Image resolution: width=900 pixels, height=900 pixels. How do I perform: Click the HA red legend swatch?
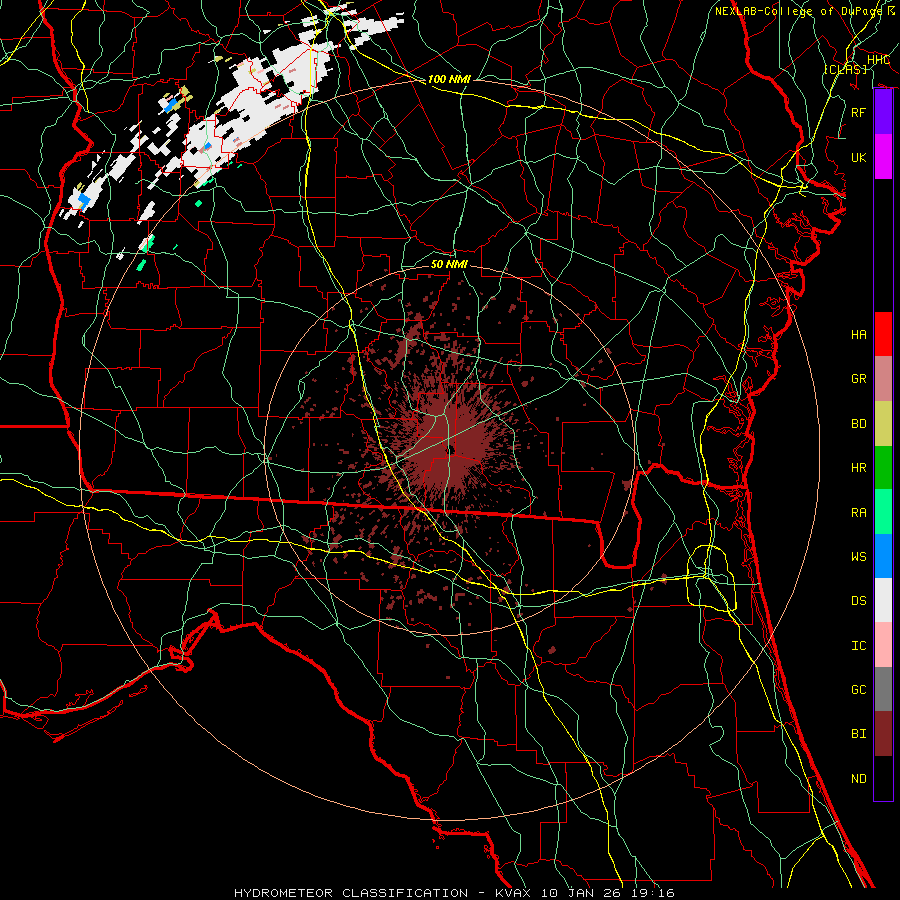883,334
